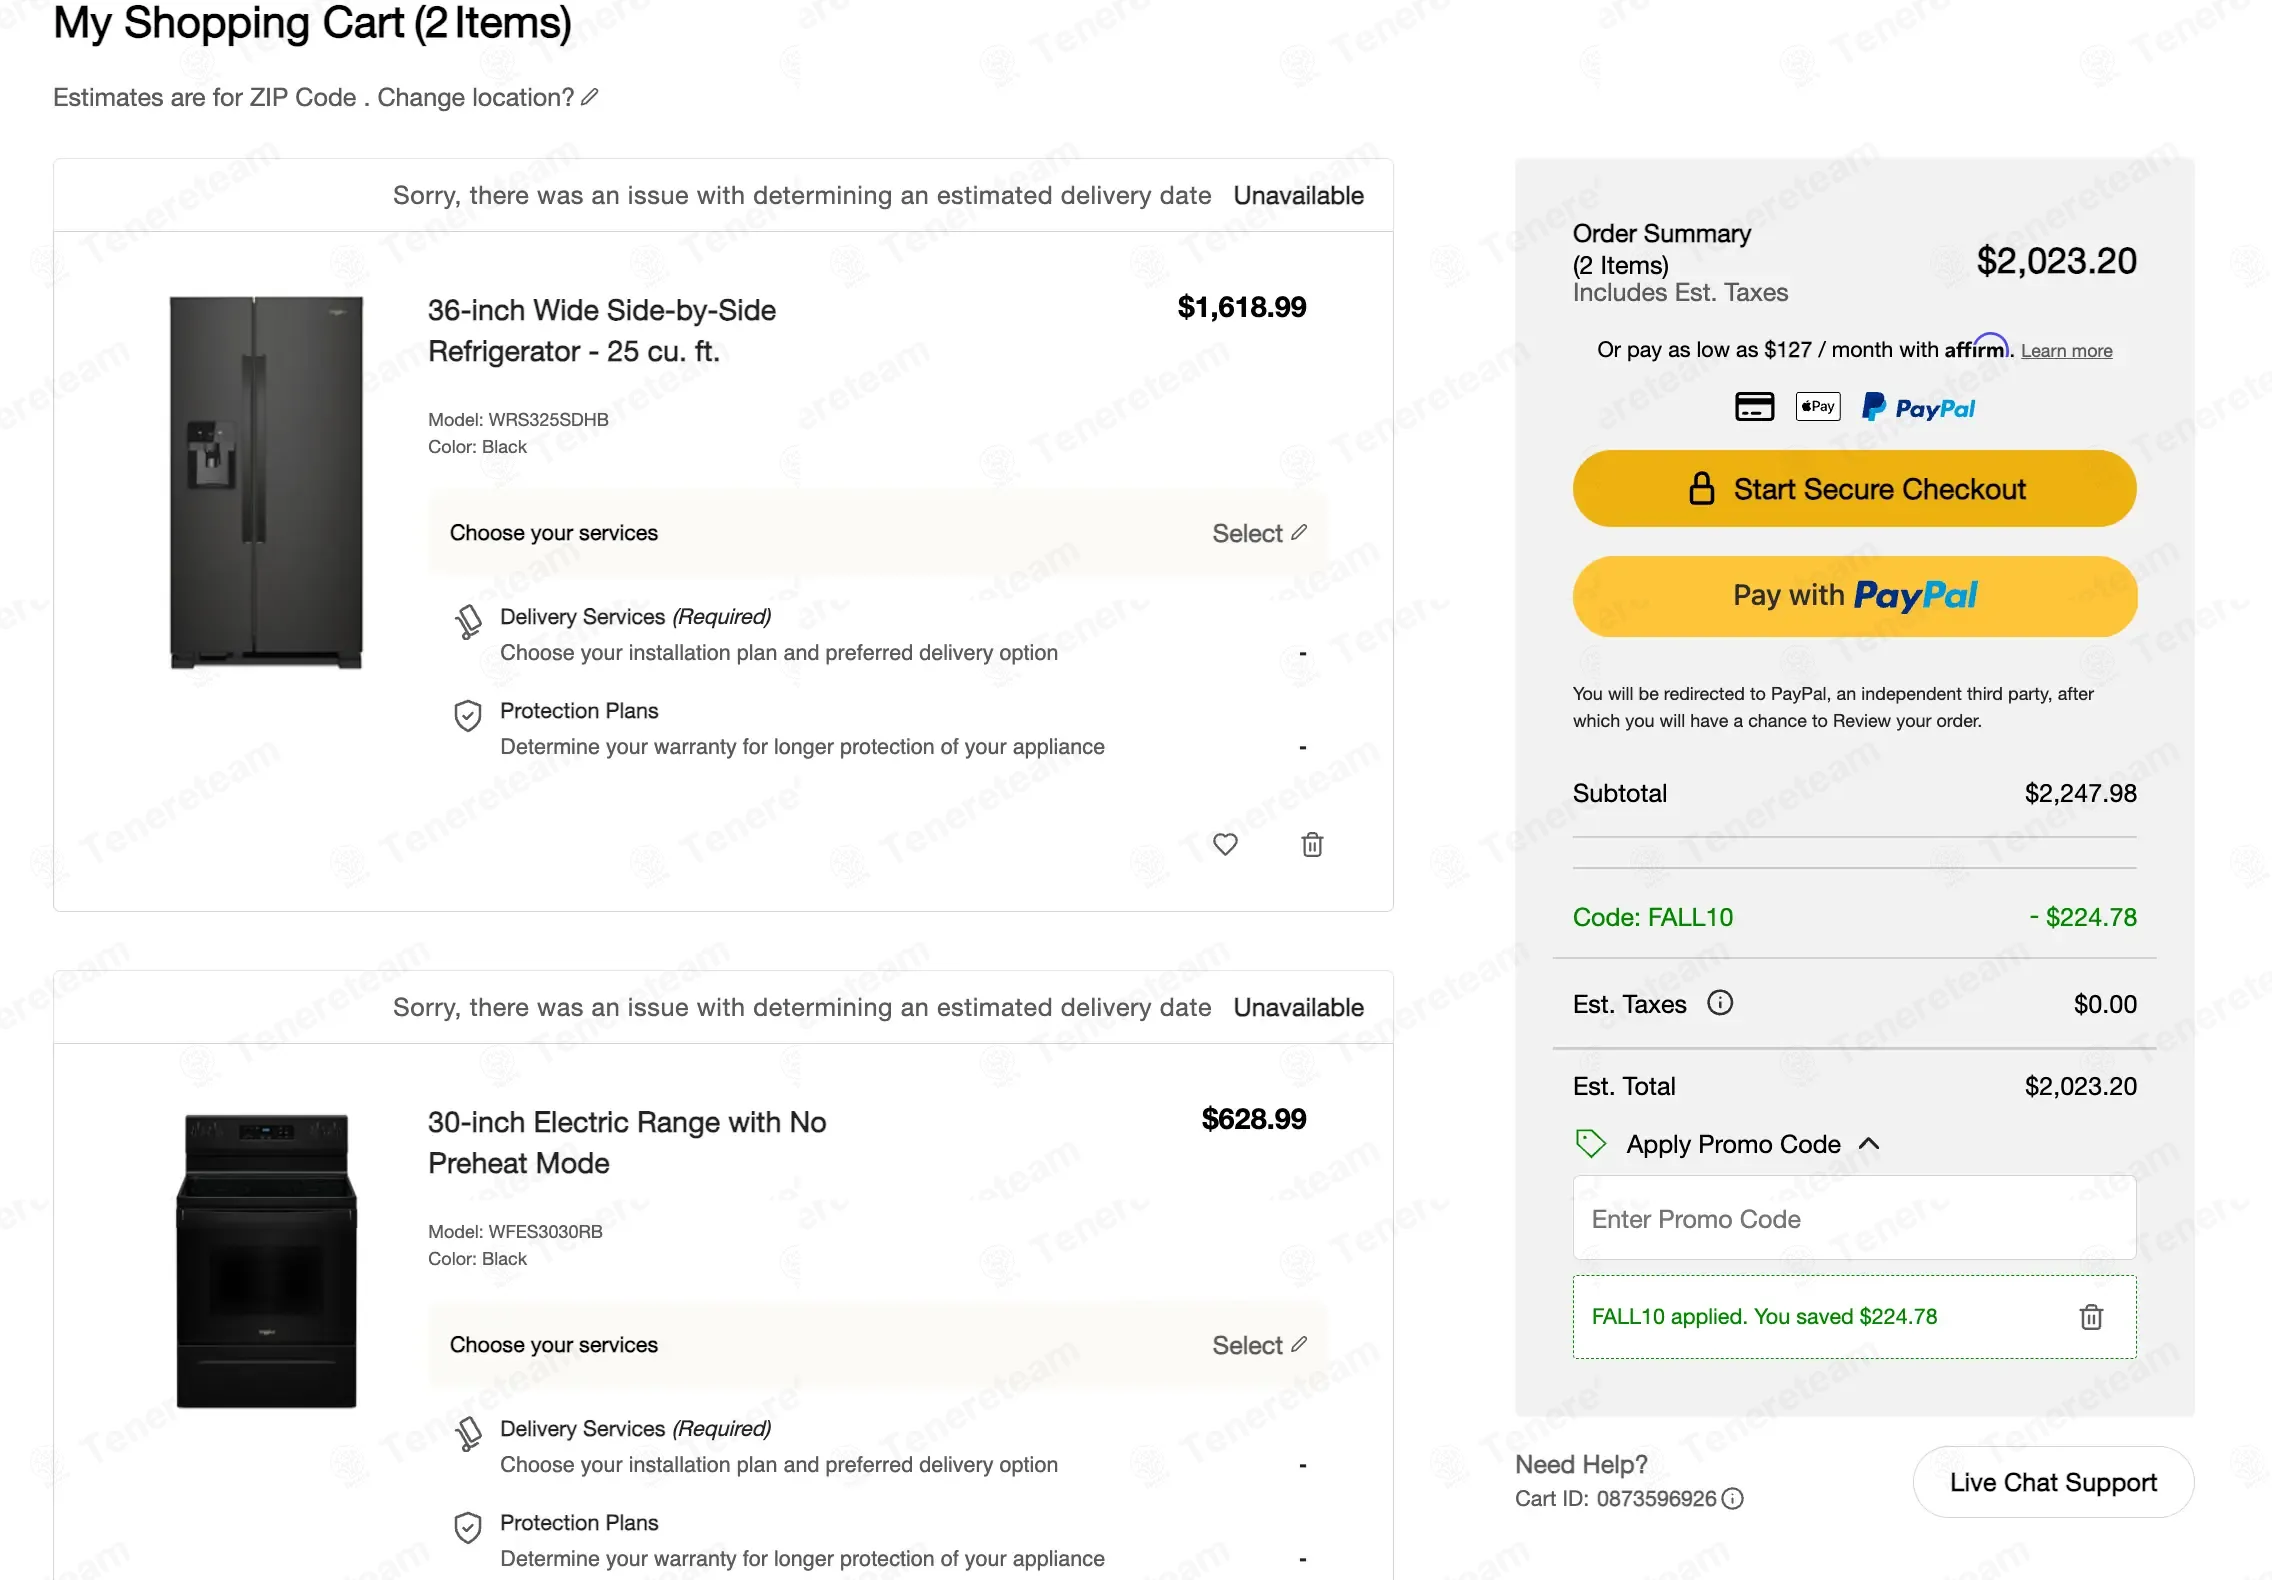The image size is (2272, 1580).
Task: Click the refrigerator product thumbnail
Action: (x=266, y=482)
